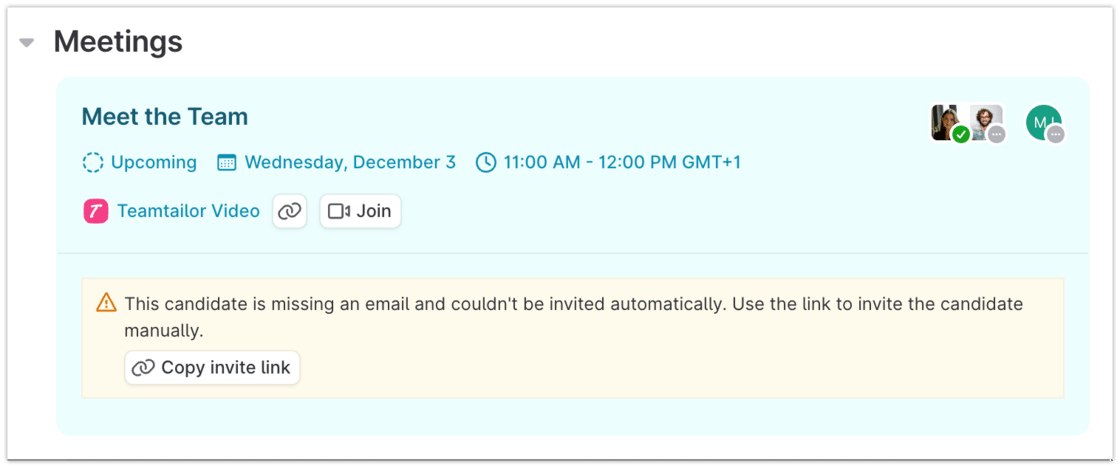
Task: Click the clock icon beside the time
Action: tap(486, 162)
